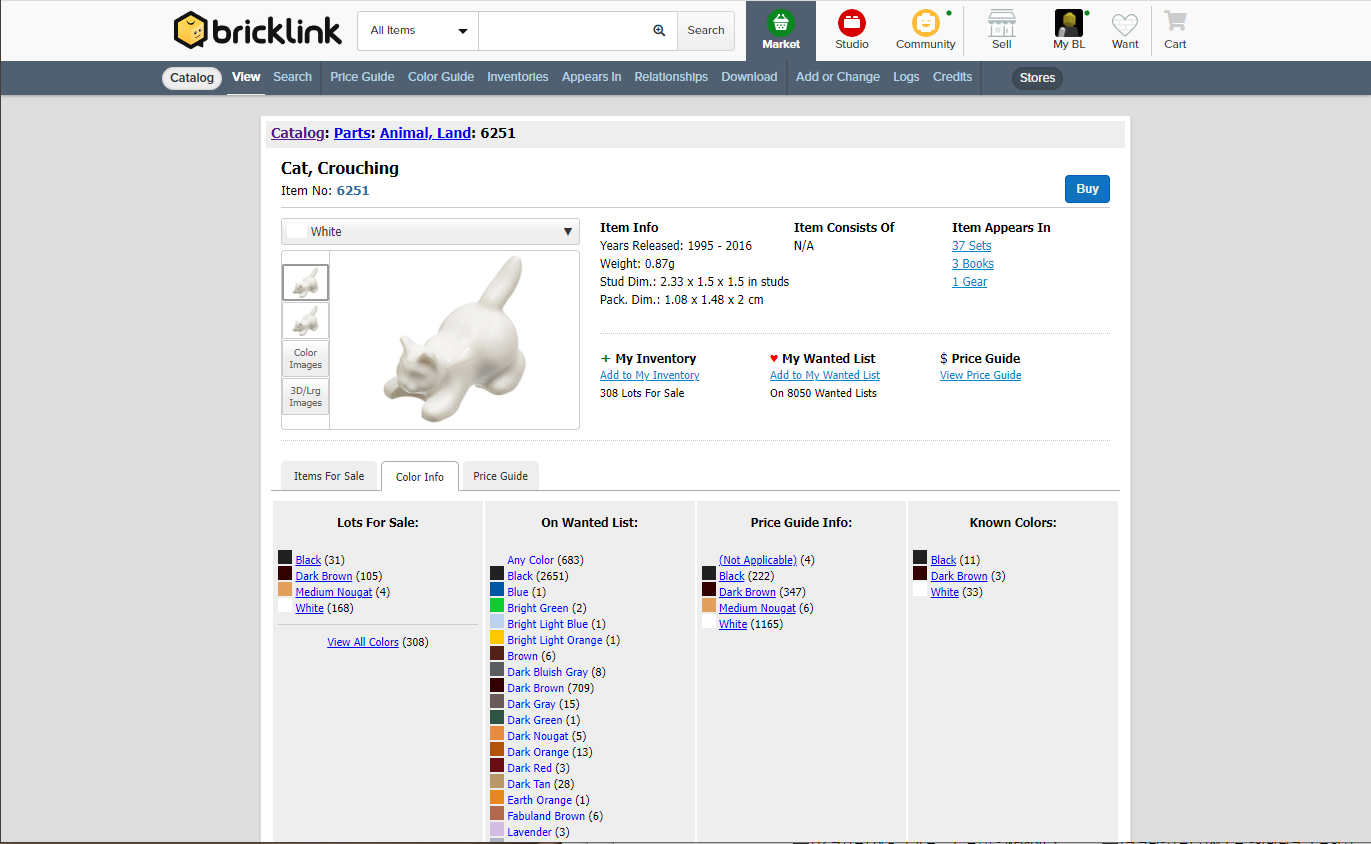Open the Inventories menu item

(518, 77)
